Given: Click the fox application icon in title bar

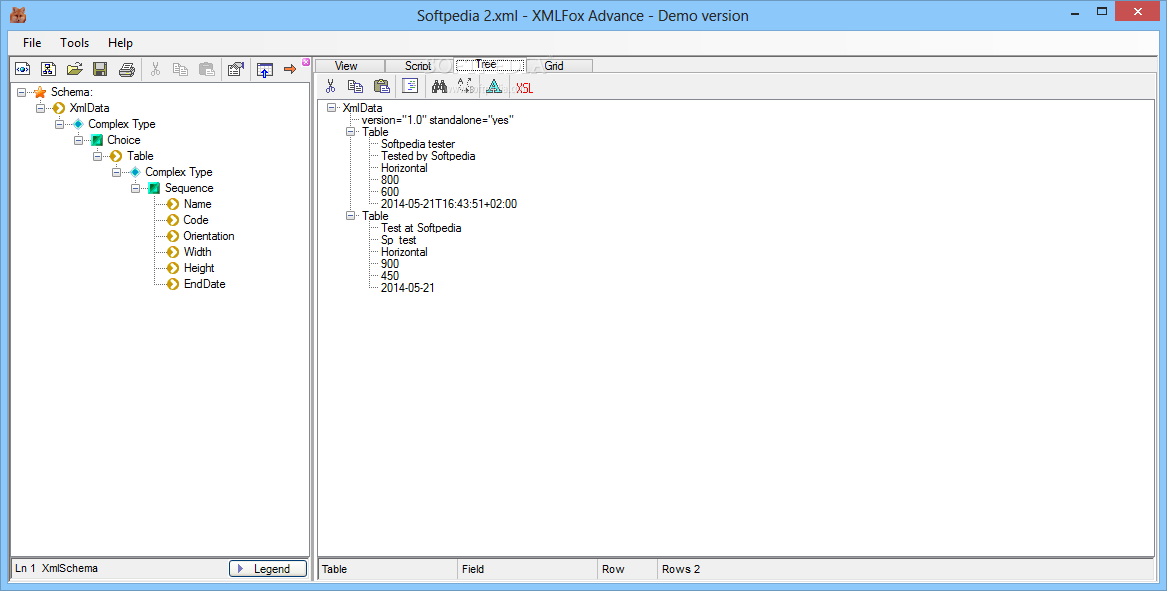Looking at the screenshot, I should coord(19,15).
